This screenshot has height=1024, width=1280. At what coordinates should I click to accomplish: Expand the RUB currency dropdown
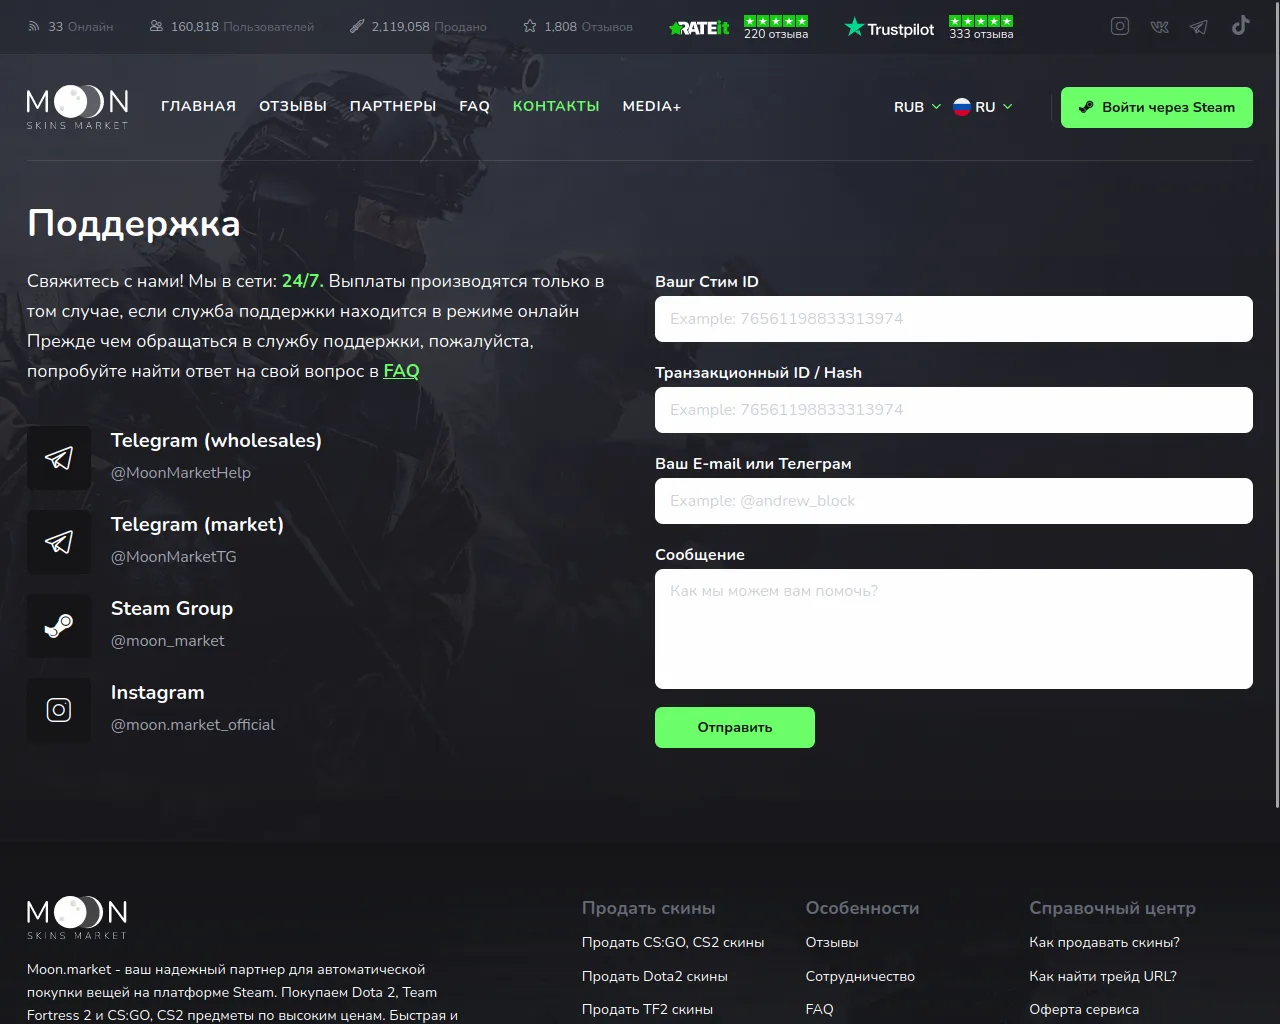[917, 107]
